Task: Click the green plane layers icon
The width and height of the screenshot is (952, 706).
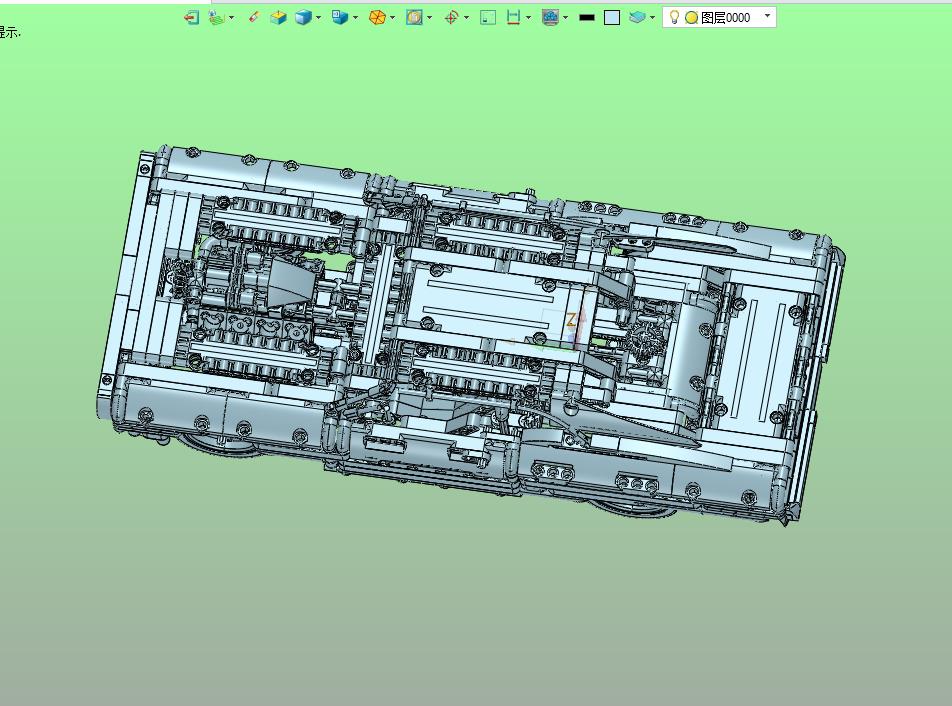Action: tap(216, 18)
